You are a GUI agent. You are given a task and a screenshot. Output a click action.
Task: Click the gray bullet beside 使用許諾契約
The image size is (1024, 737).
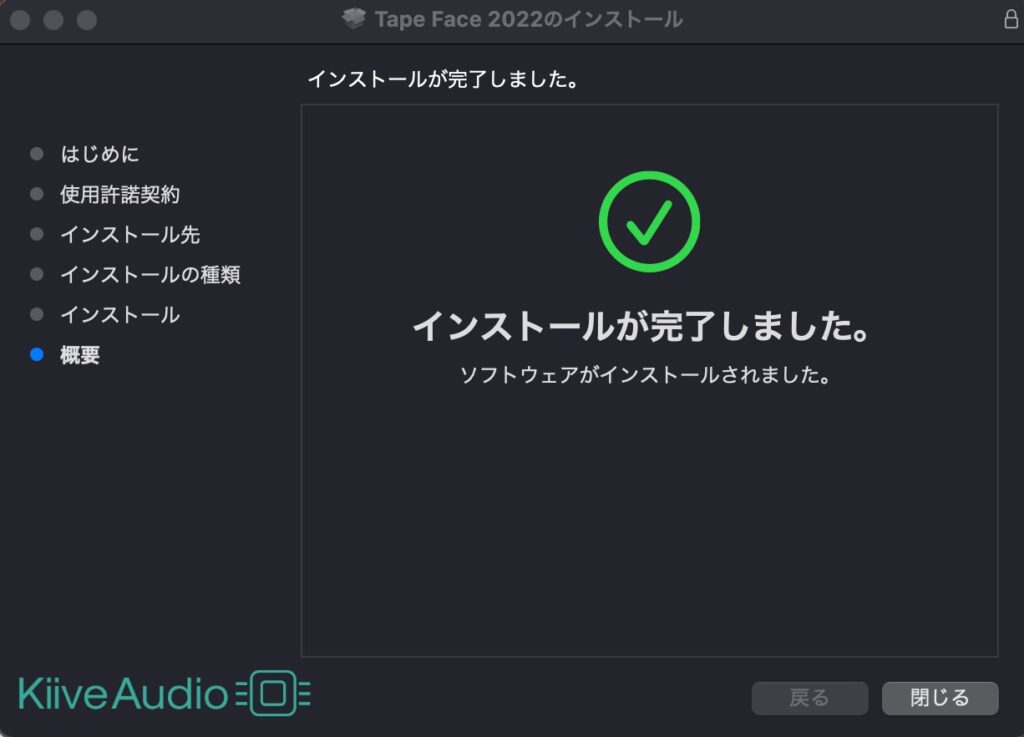point(37,194)
